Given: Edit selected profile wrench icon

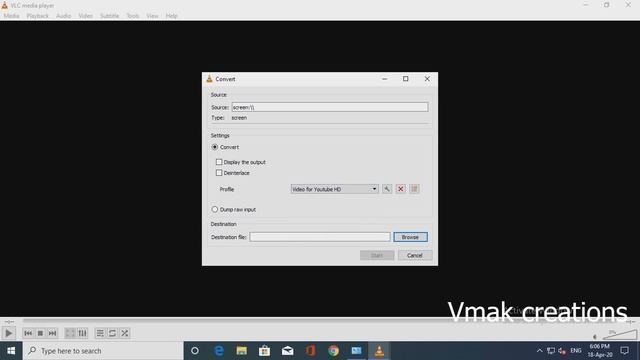Looking at the screenshot, I should (387, 189).
